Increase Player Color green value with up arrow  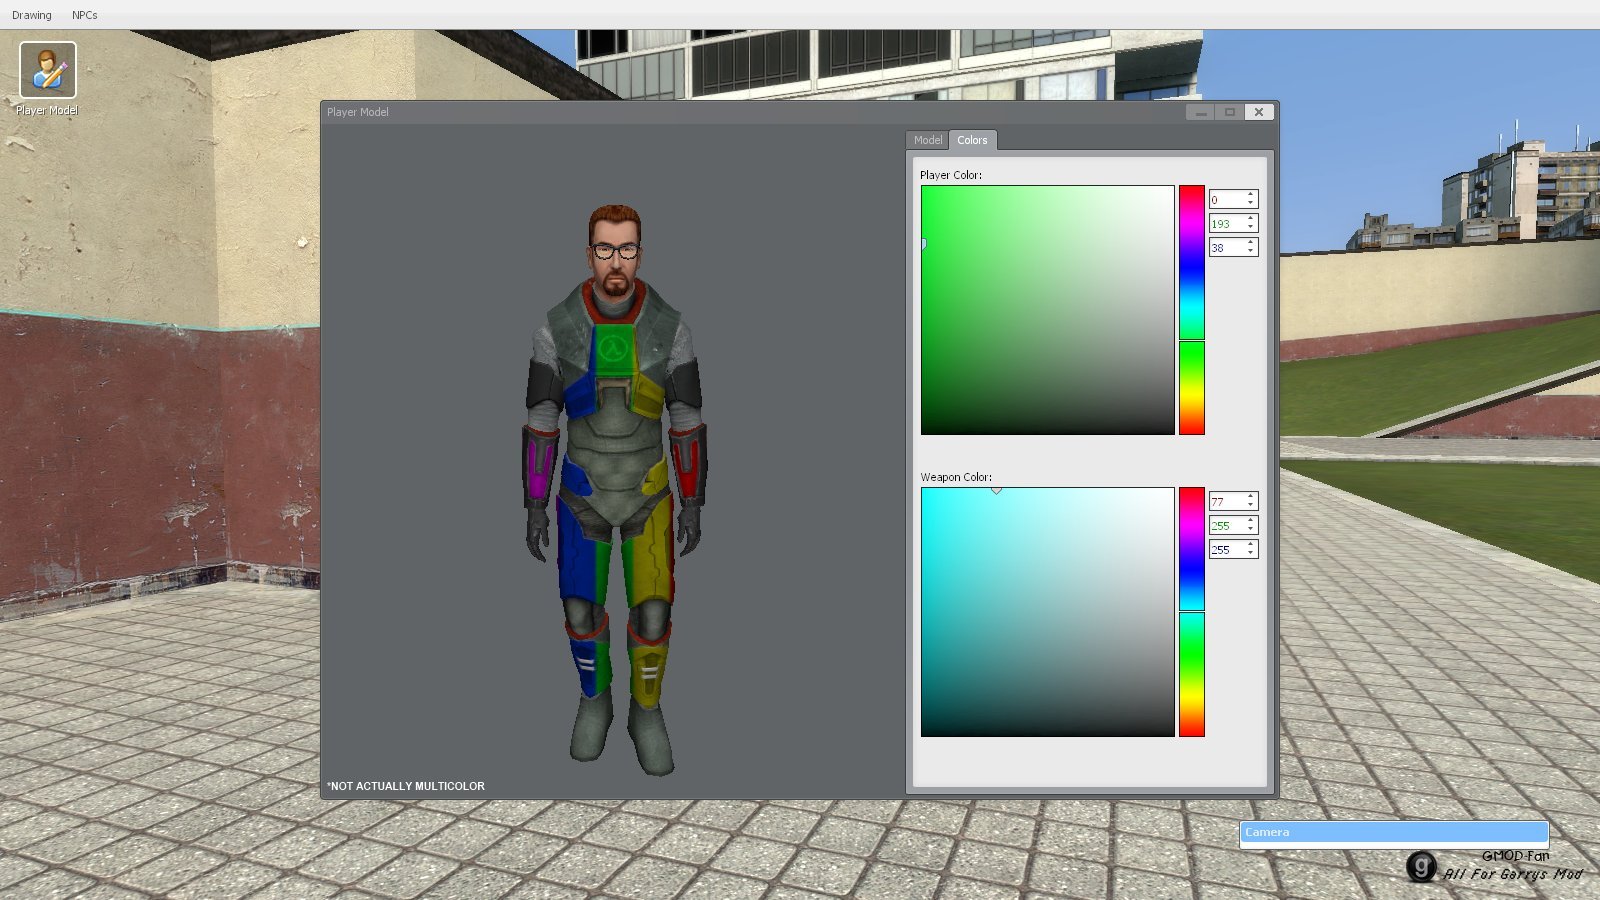[1250, 219]
